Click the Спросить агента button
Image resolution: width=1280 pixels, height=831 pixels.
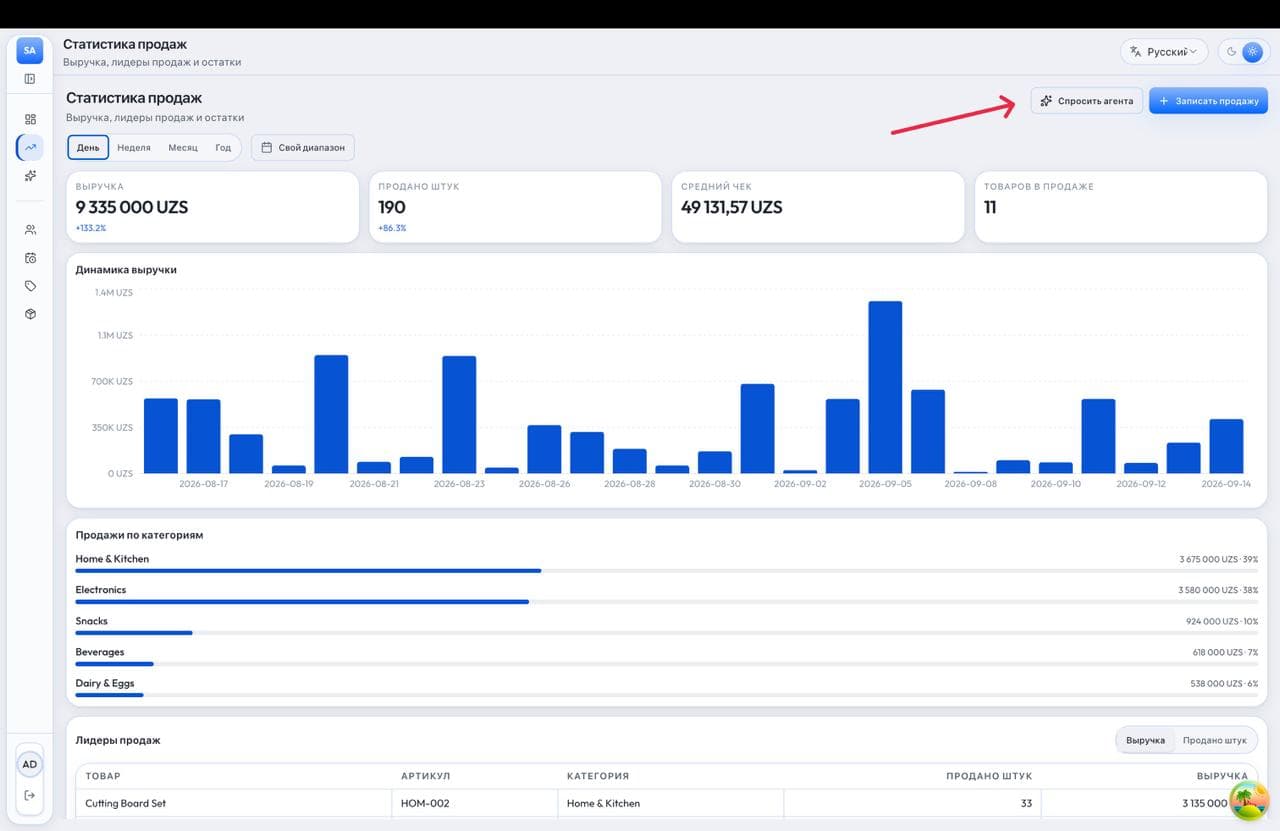pos(1086,101)
